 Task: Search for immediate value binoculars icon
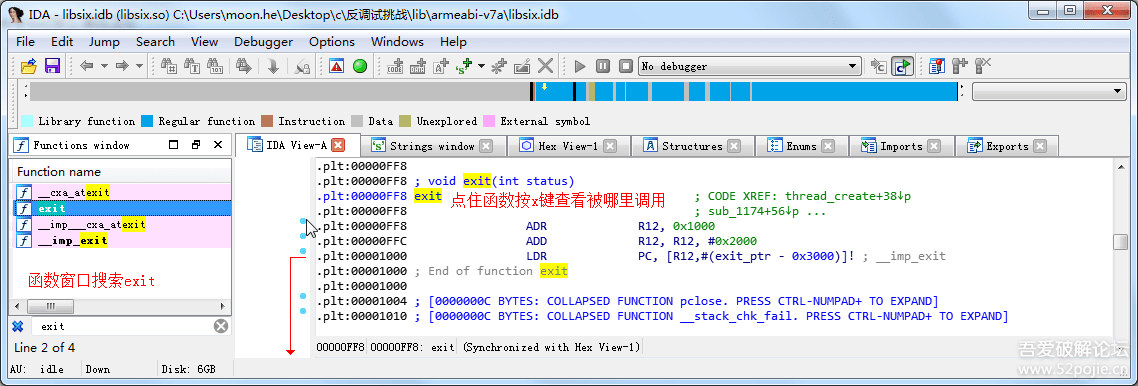coord(169,66)
